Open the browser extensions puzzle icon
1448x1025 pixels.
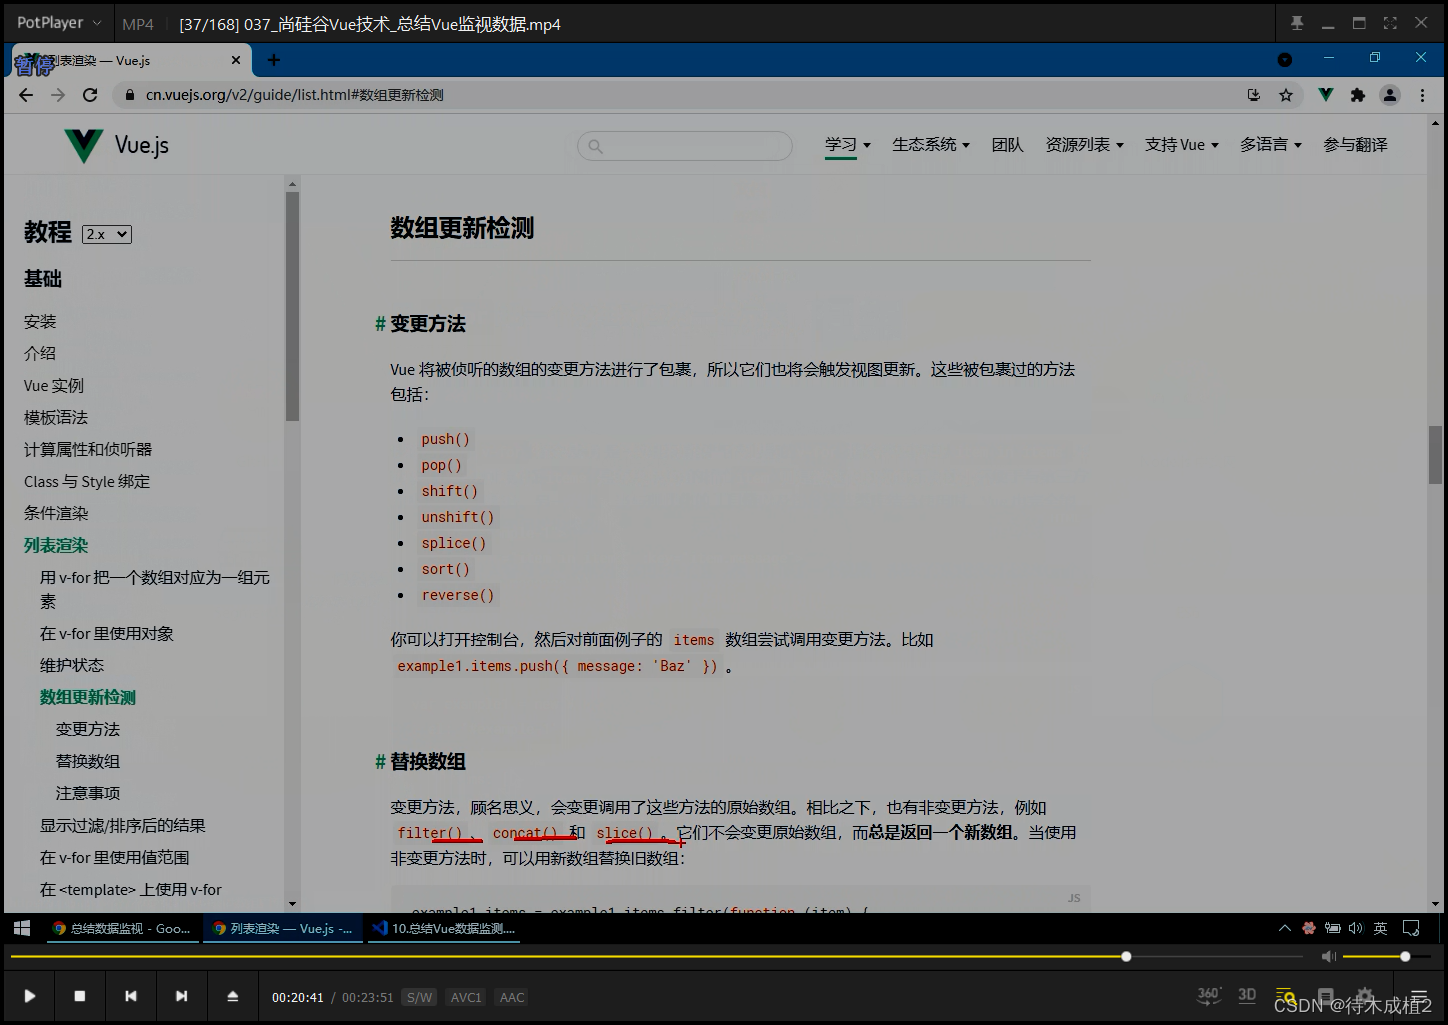tap(1358, 95)
